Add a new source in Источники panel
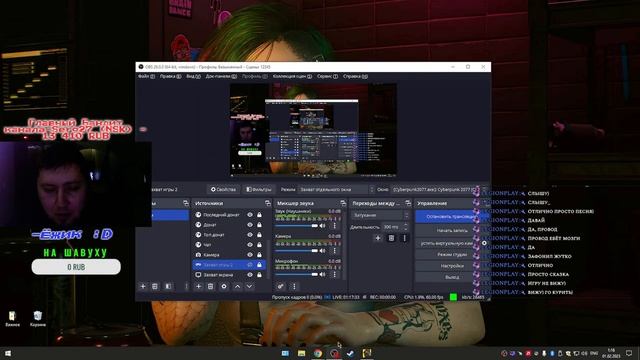This screenshot has height=360, width=640. (199, 287)
